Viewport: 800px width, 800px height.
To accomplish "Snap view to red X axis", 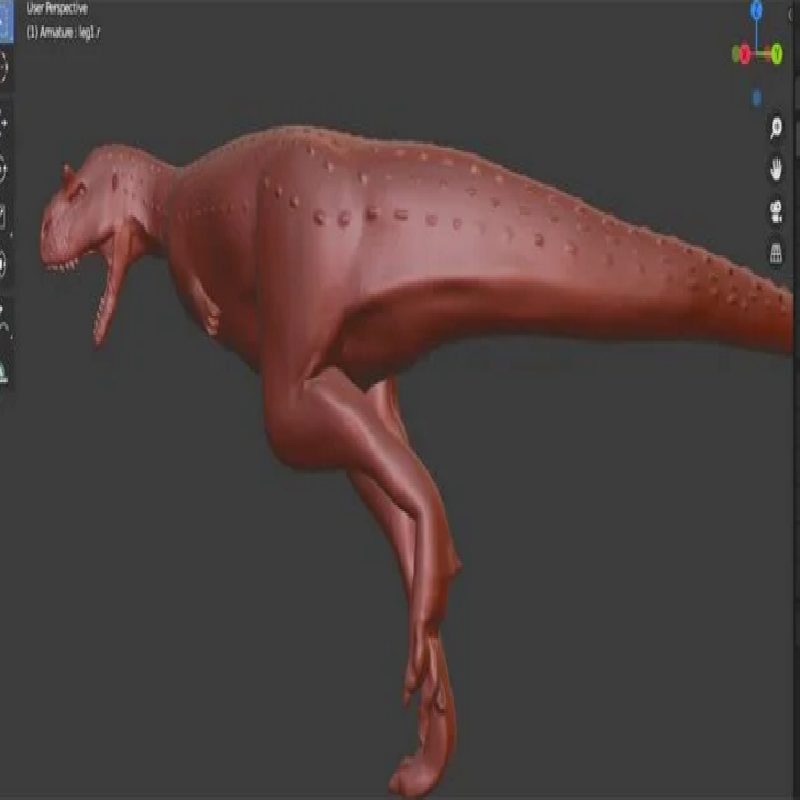I will point(743,53).
